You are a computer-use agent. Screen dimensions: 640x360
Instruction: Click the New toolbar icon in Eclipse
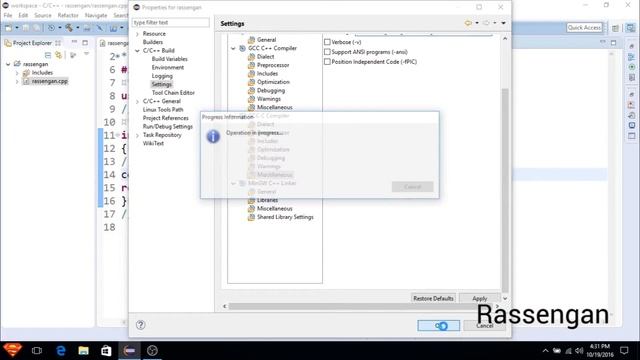(x=9, y=28)
